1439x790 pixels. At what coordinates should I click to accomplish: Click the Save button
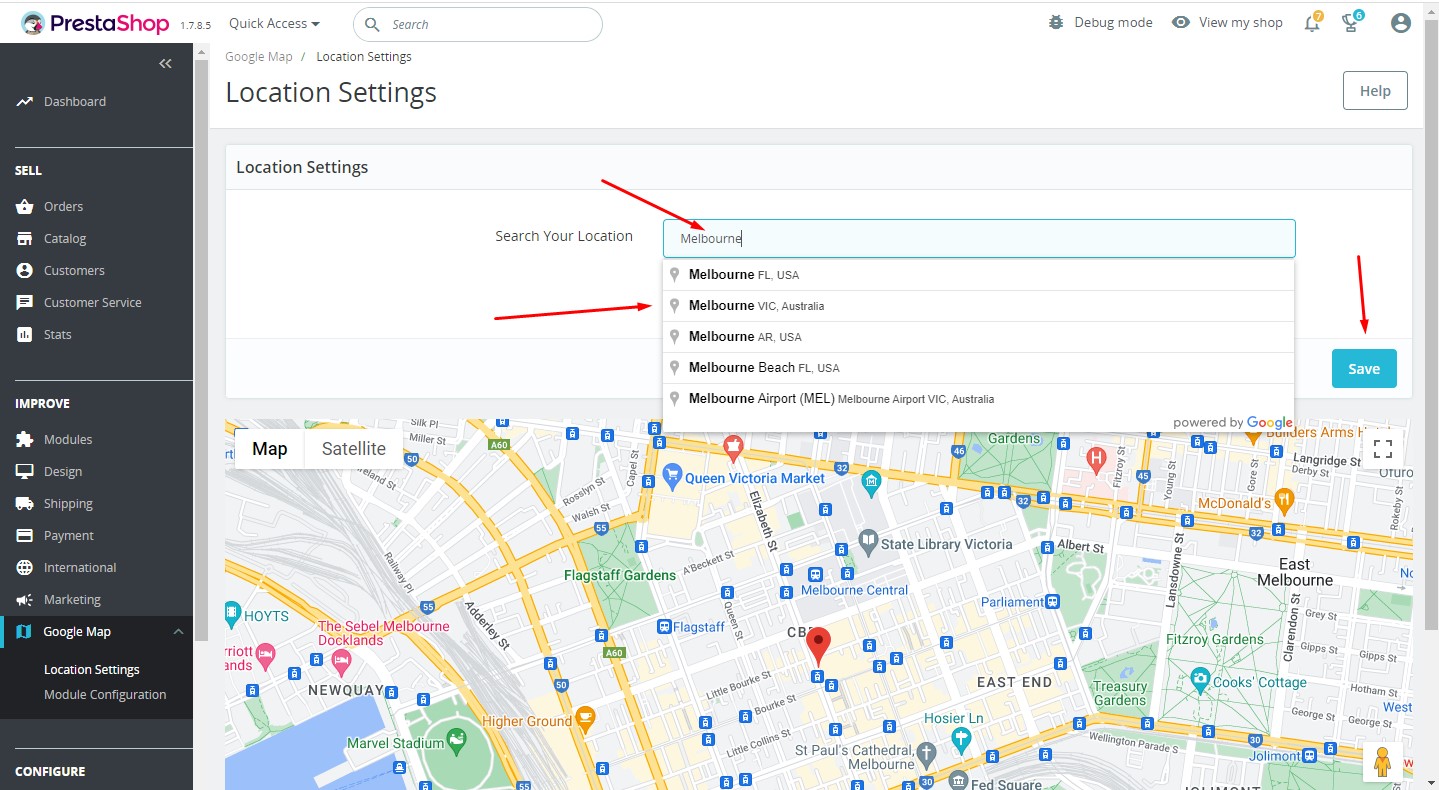[x=1364, y=368]
